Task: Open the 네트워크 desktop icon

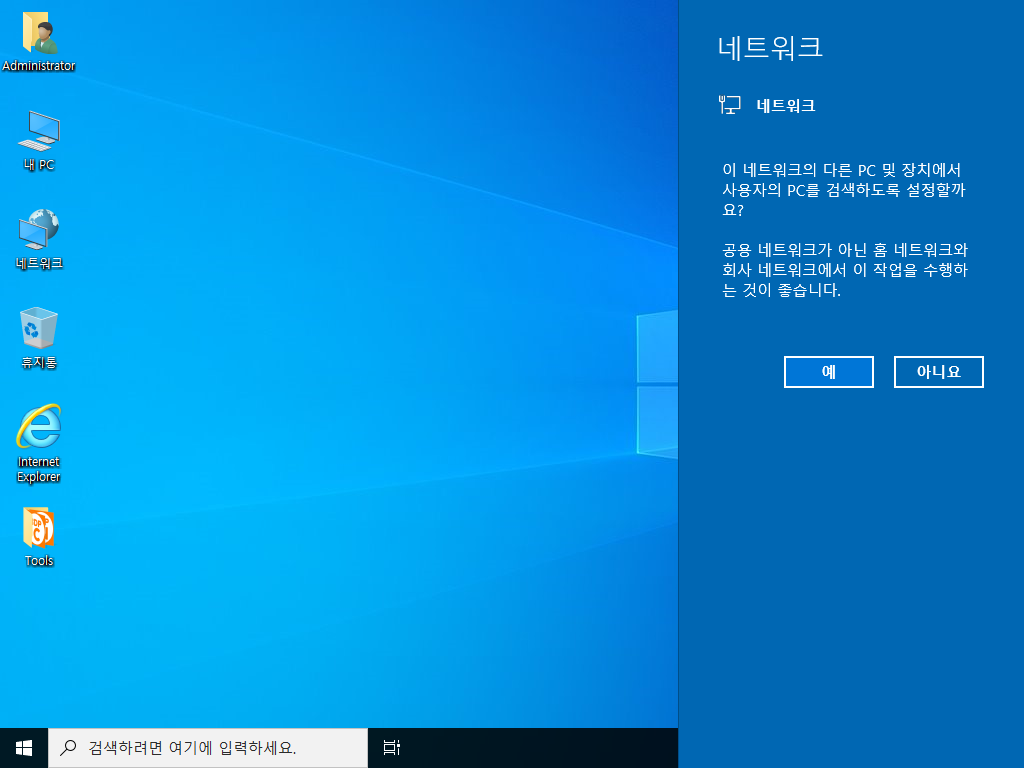Action: point(39,239)
